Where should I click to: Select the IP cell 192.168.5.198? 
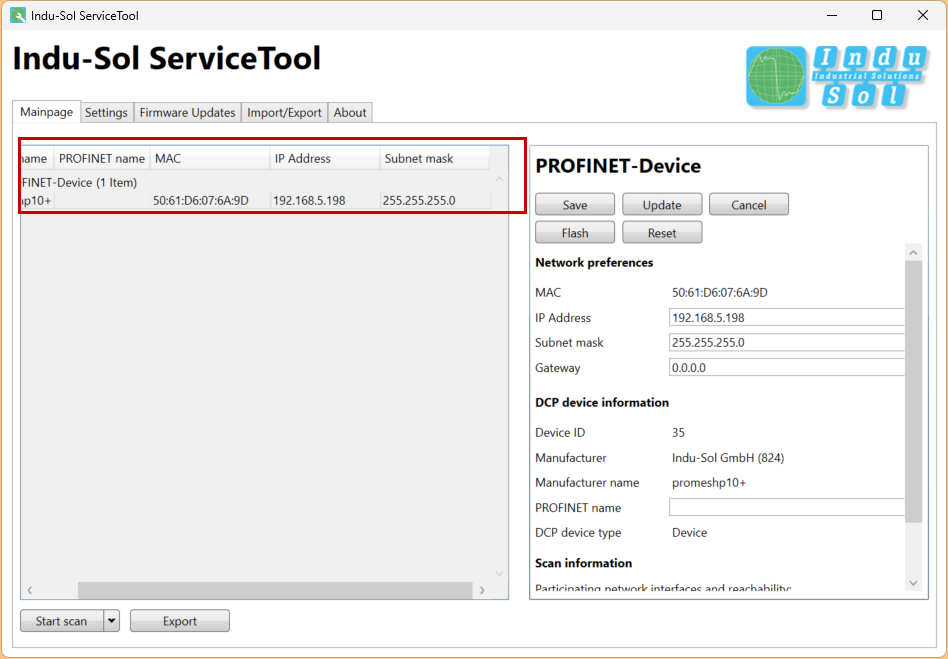pyautogui.click(x=309, y=201)
